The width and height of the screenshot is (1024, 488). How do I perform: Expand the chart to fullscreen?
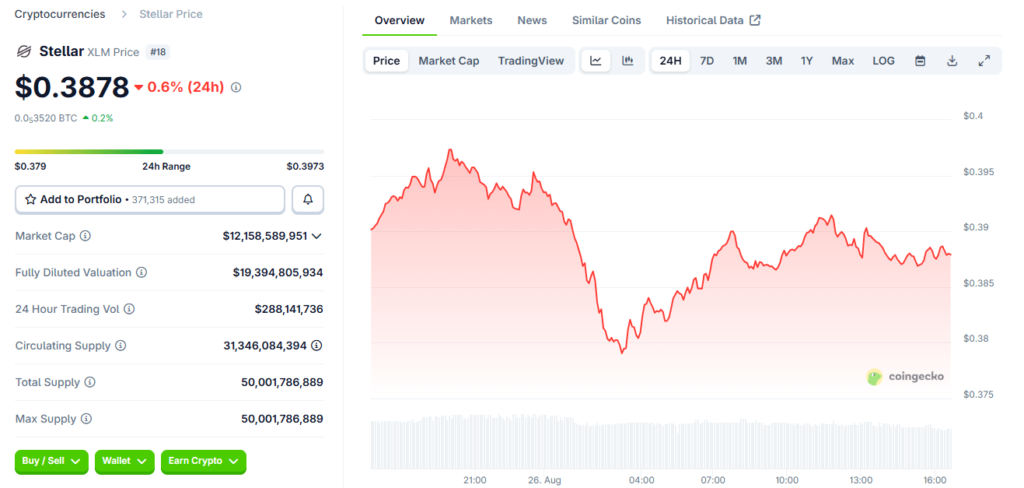click(x=984, y=61)
